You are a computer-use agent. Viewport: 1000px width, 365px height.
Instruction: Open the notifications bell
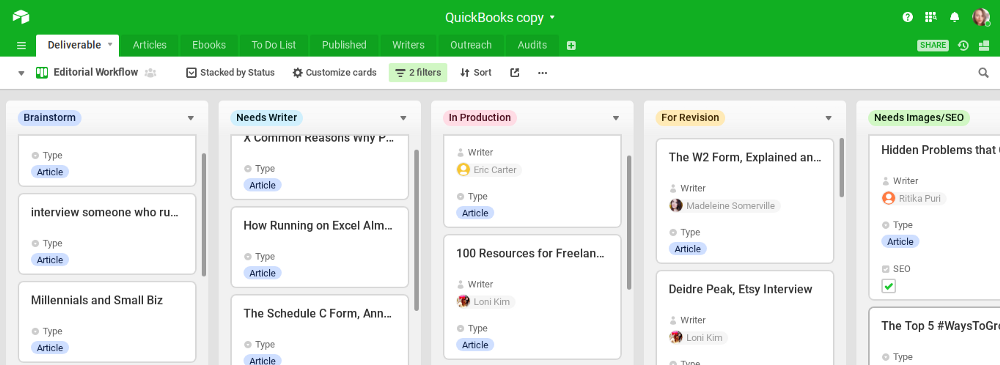click(955, 17)
